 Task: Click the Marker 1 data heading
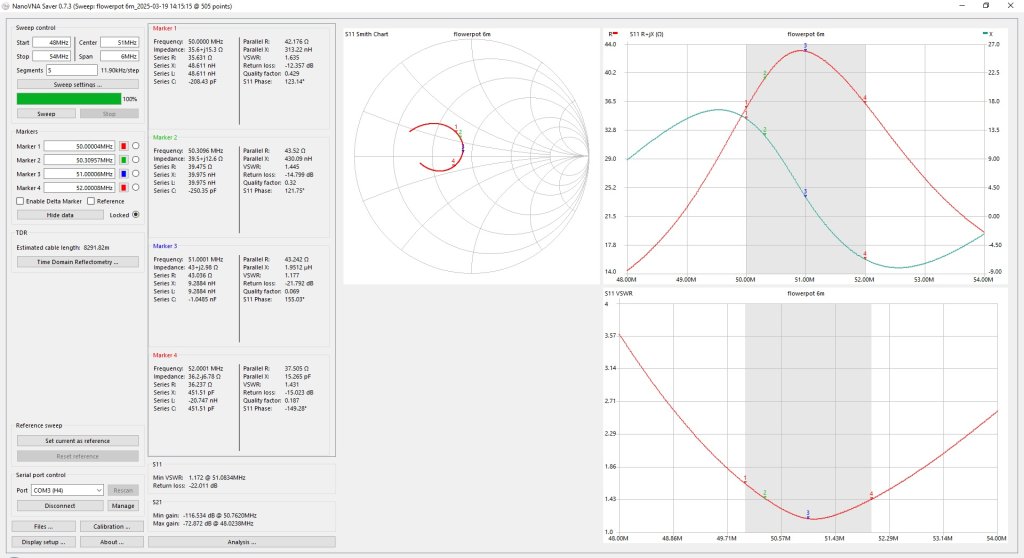(165, 29)
